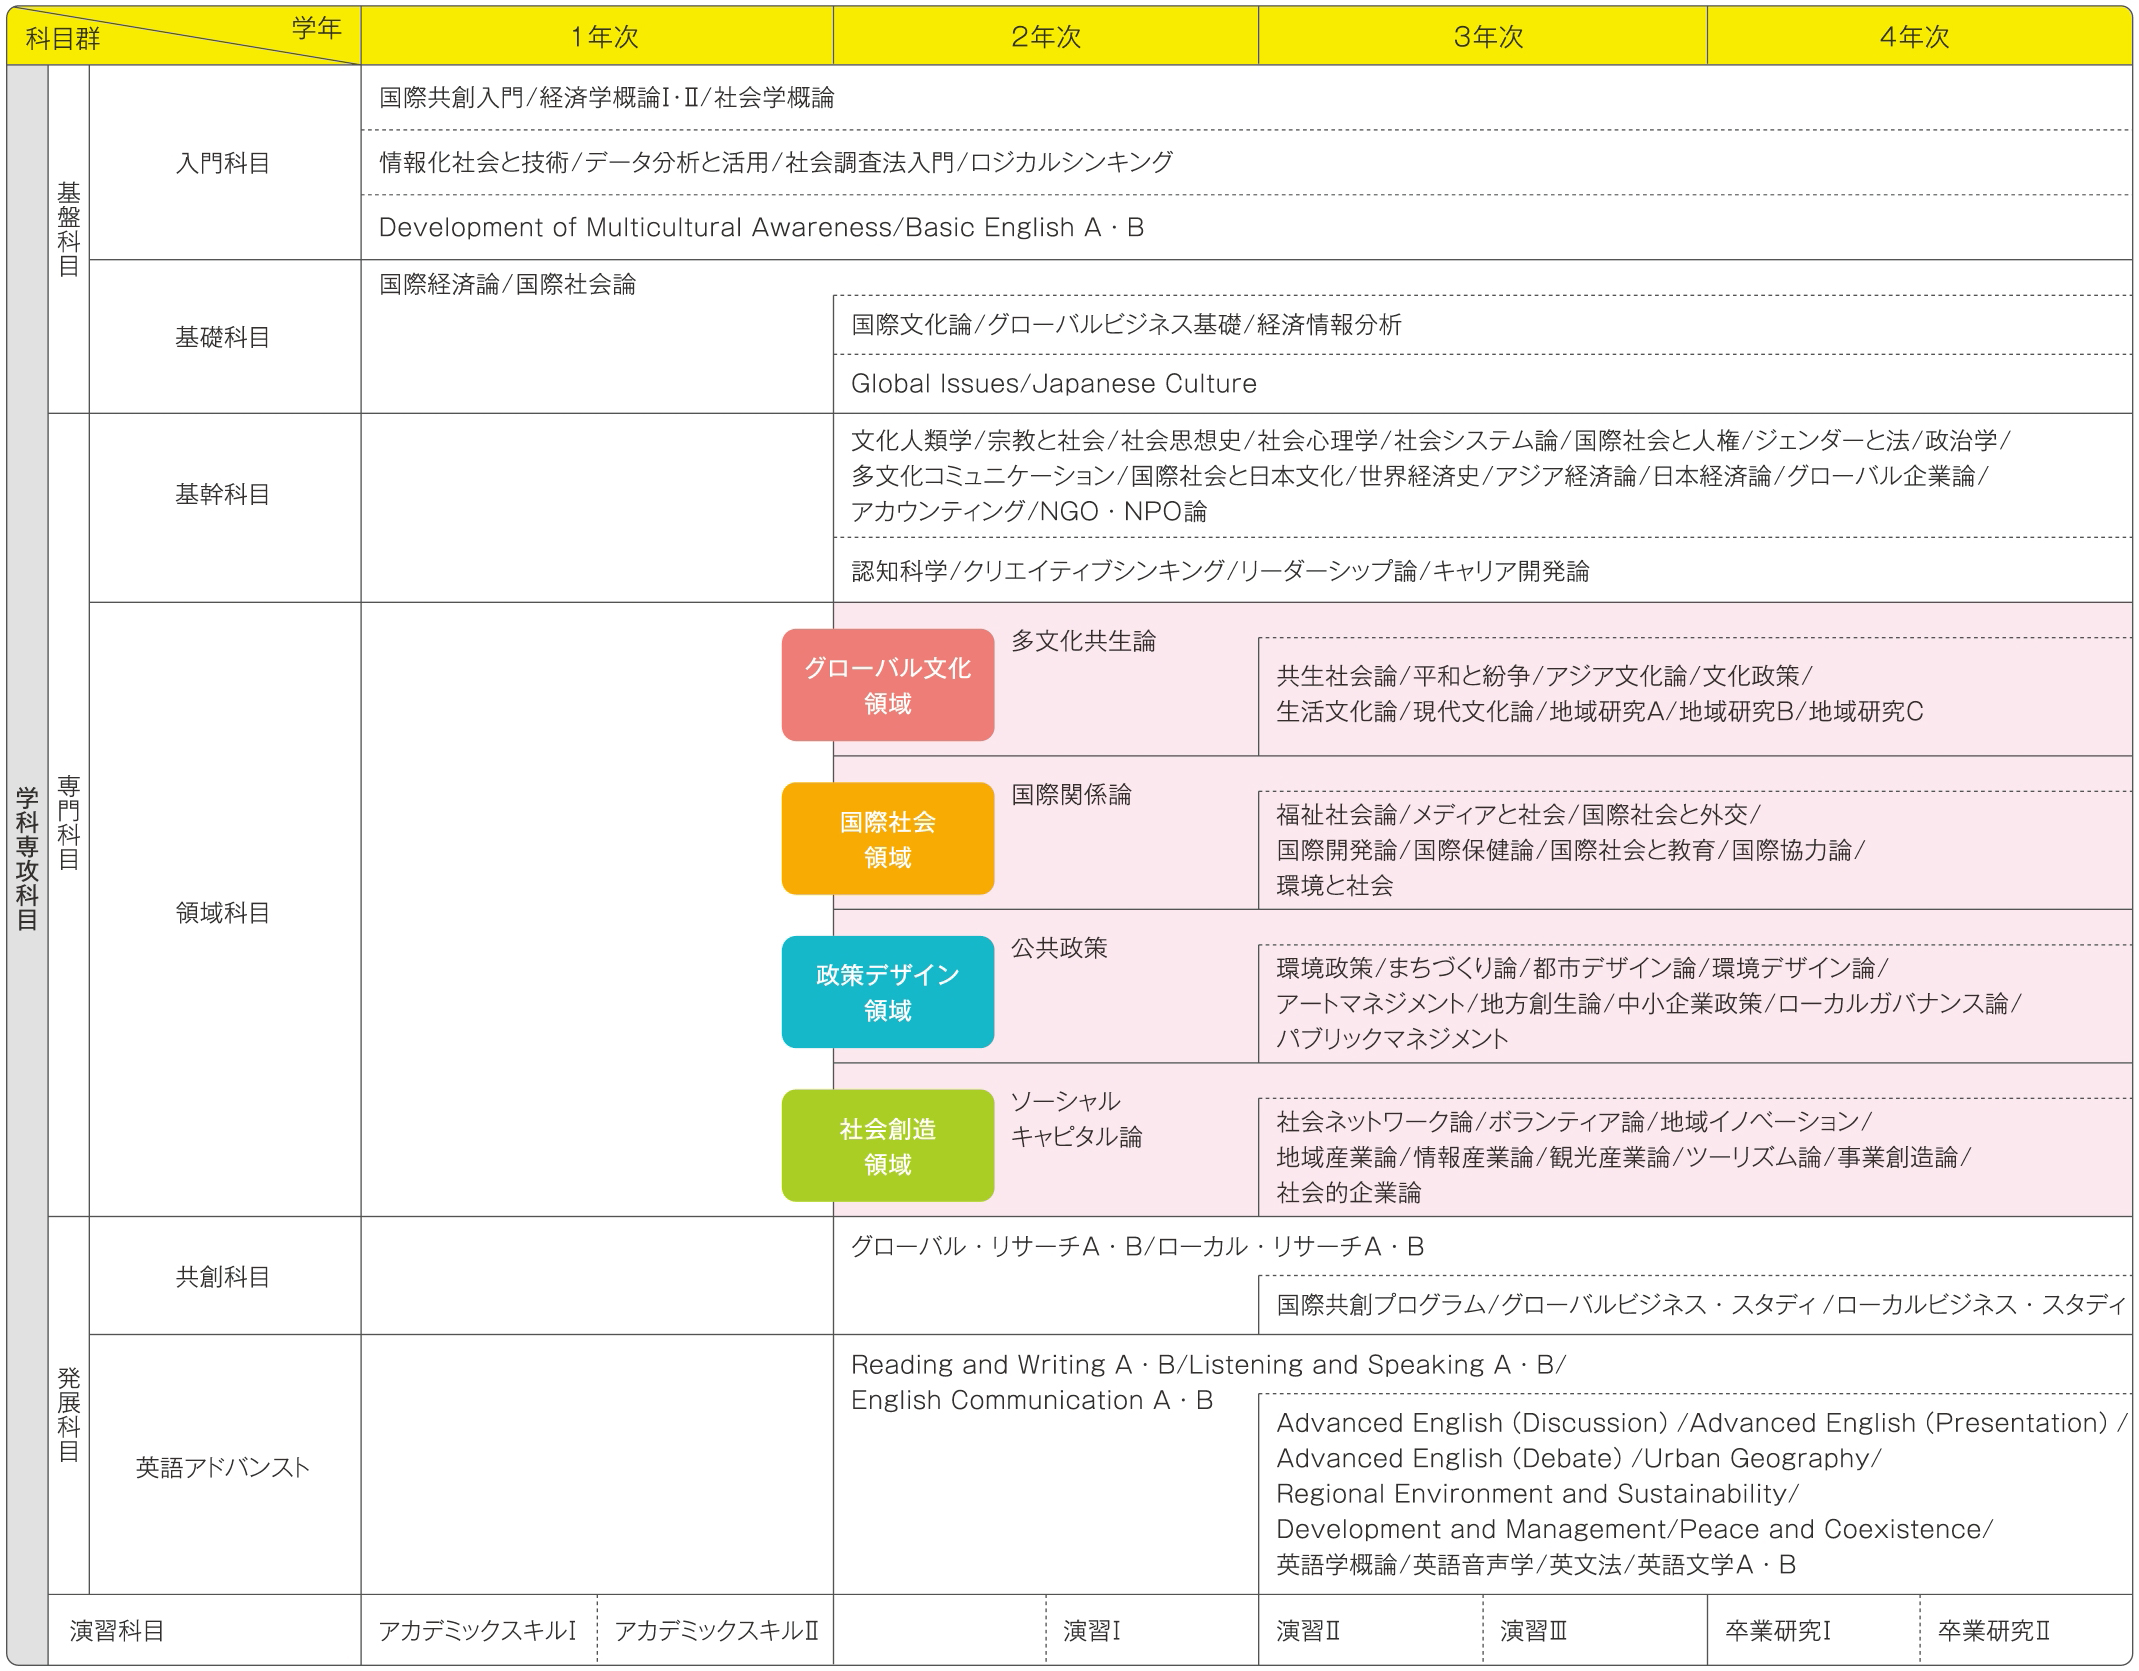
Task: Select the green 社会創造領域 badge
Action: 888,1146
